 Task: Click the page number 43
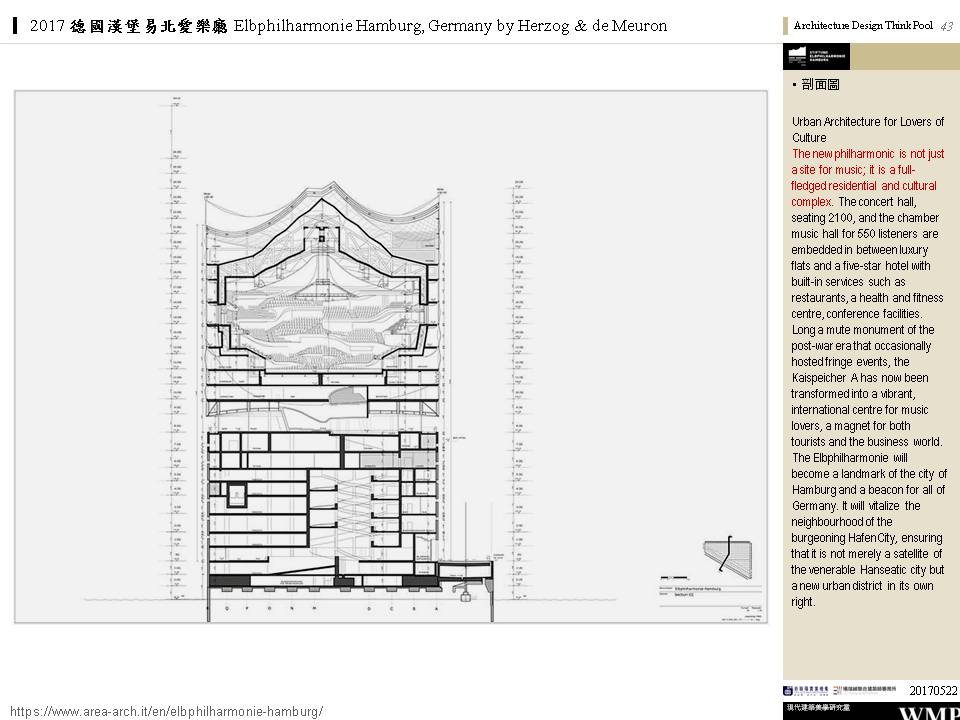[x=946, y=26]
